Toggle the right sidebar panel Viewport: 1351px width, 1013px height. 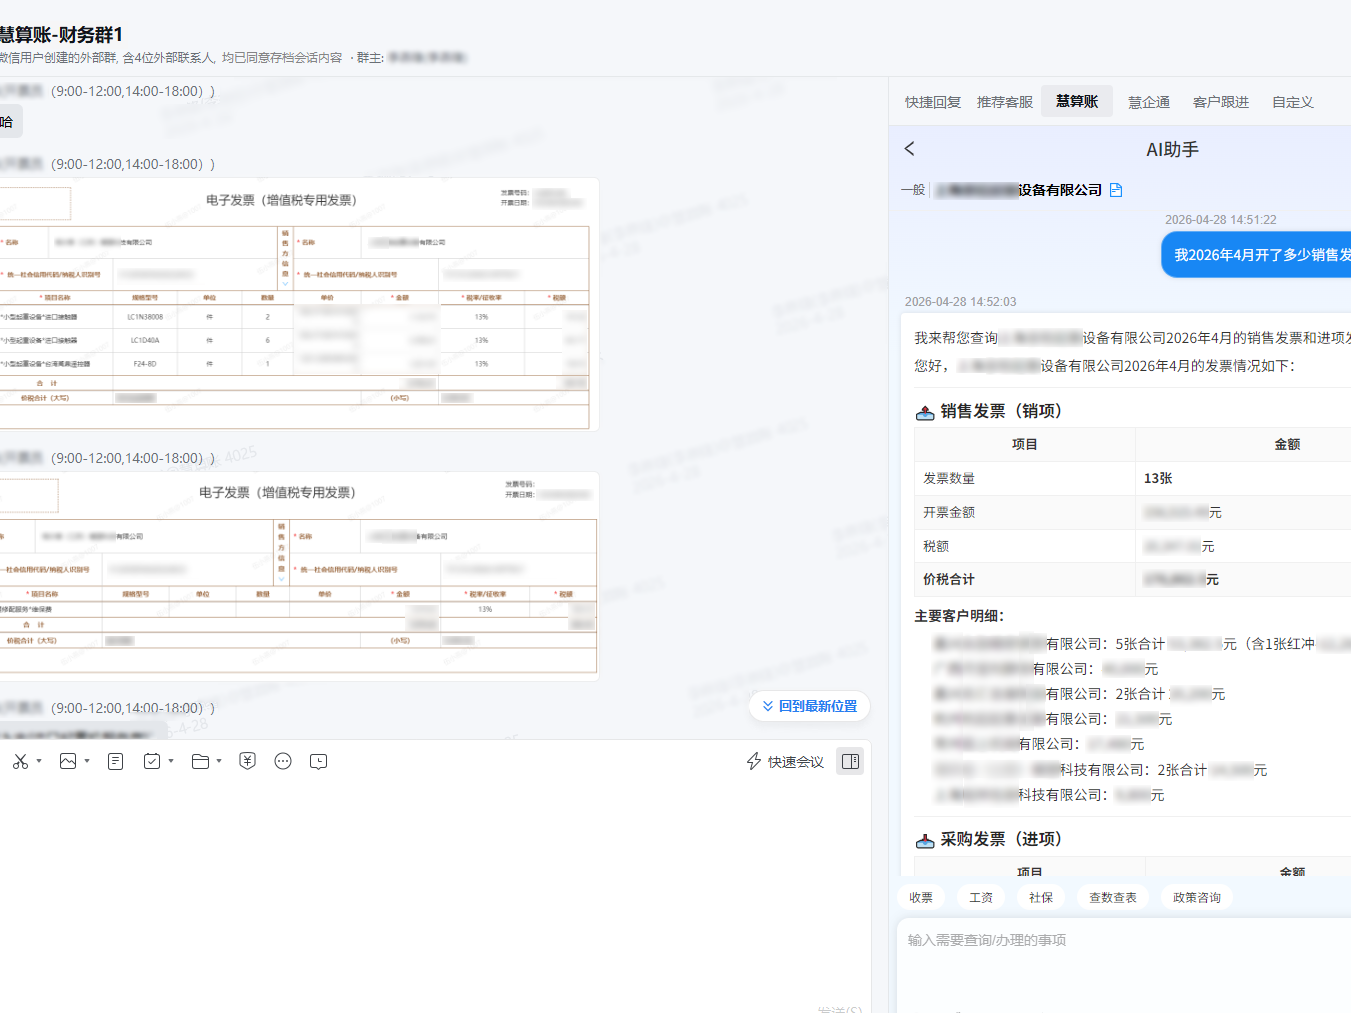pyautogui.click(x=850, y=762)
